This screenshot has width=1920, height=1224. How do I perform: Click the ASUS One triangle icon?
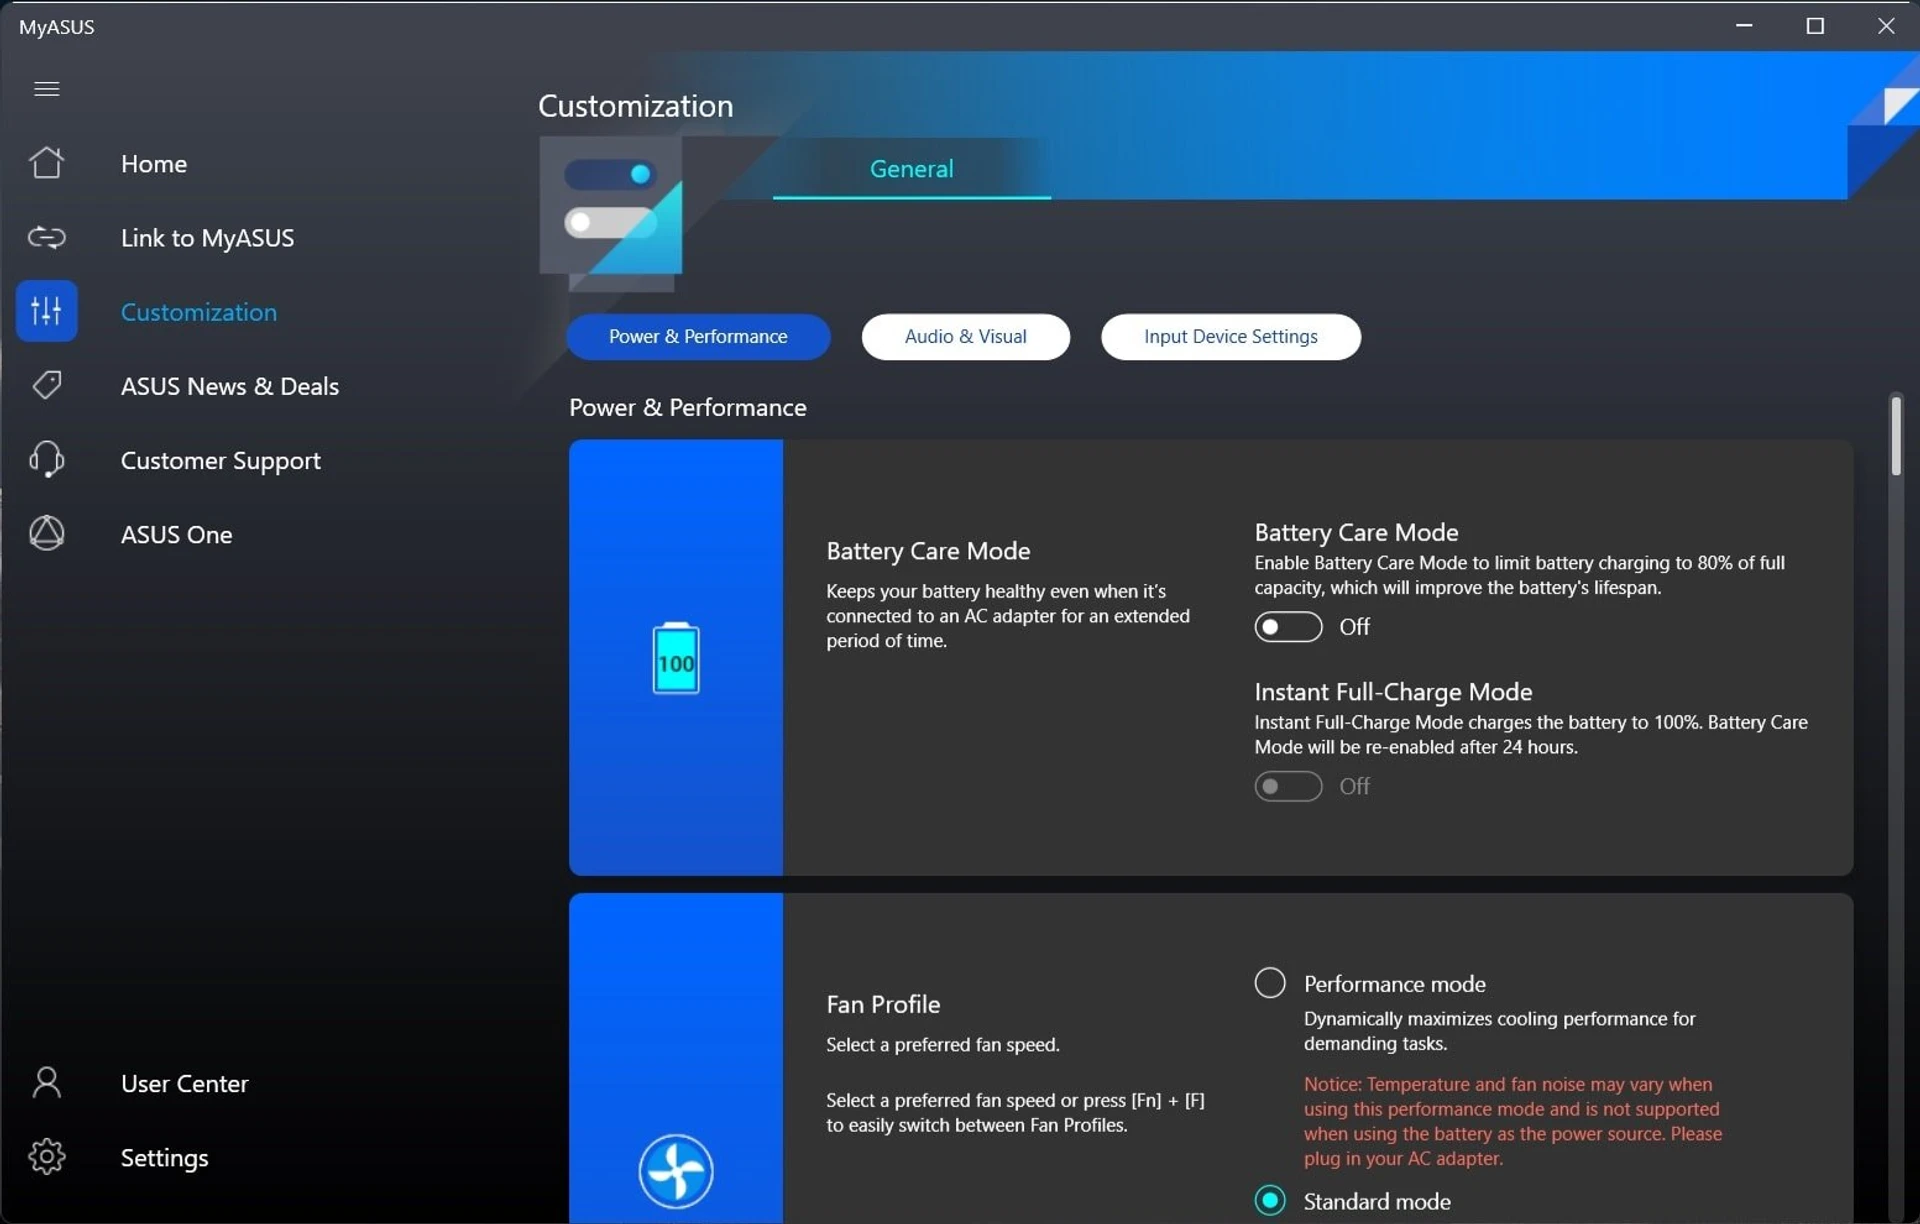coord(46,533)
